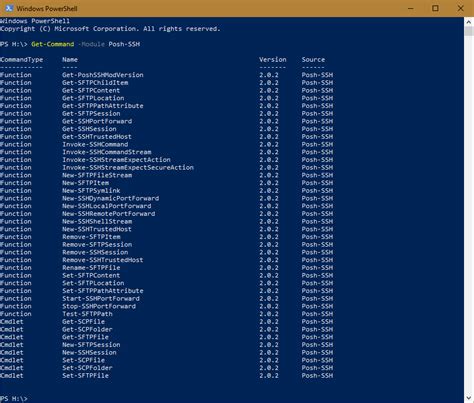Select Set-SFTPFile cmdlet name
The image size is (474, 403).
(85, 376)
